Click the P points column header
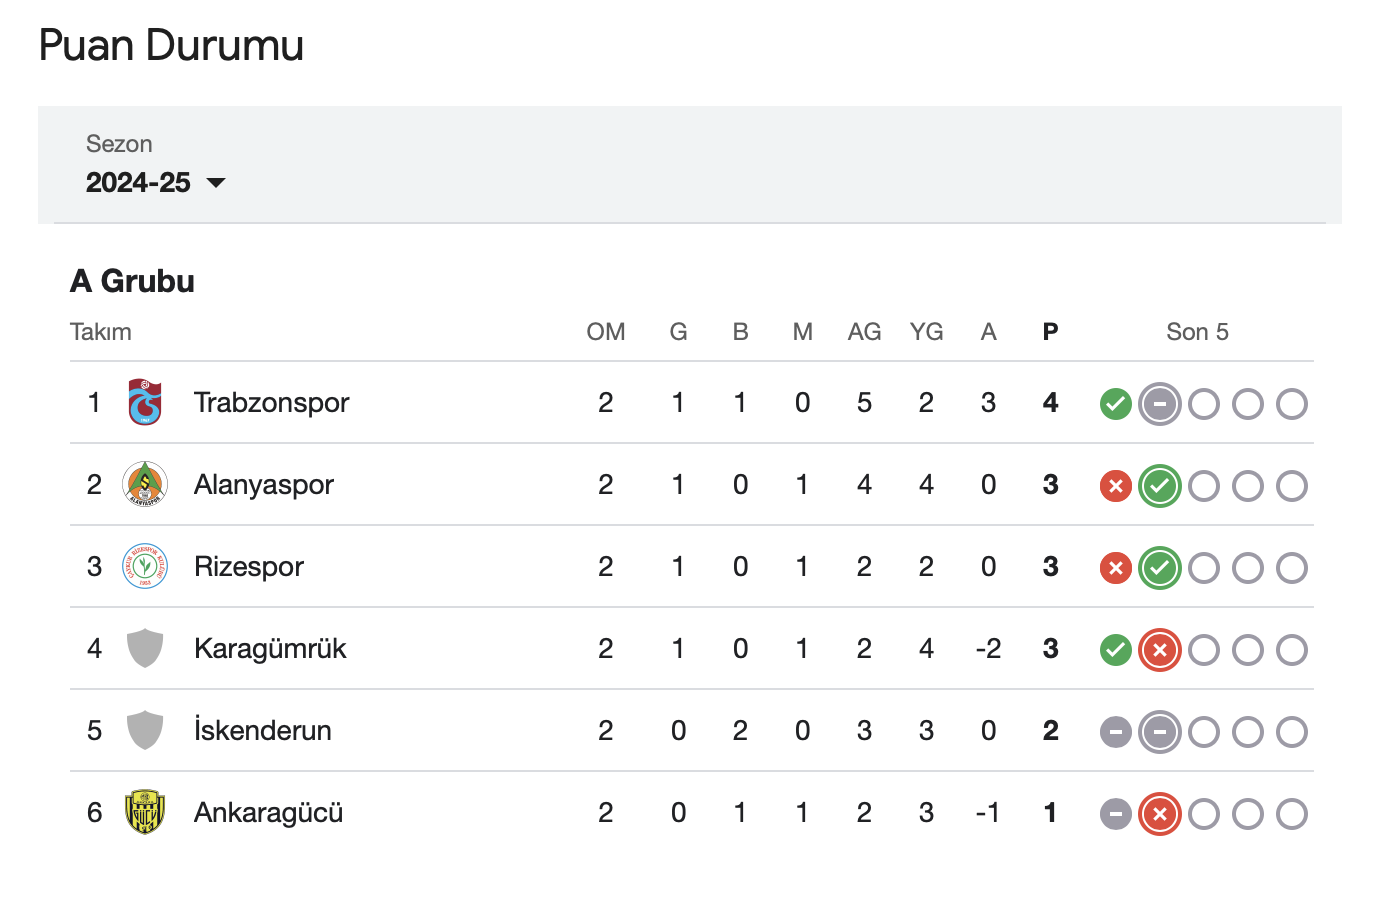This screenshot has width=1396, height=906. pos(1050,332)
